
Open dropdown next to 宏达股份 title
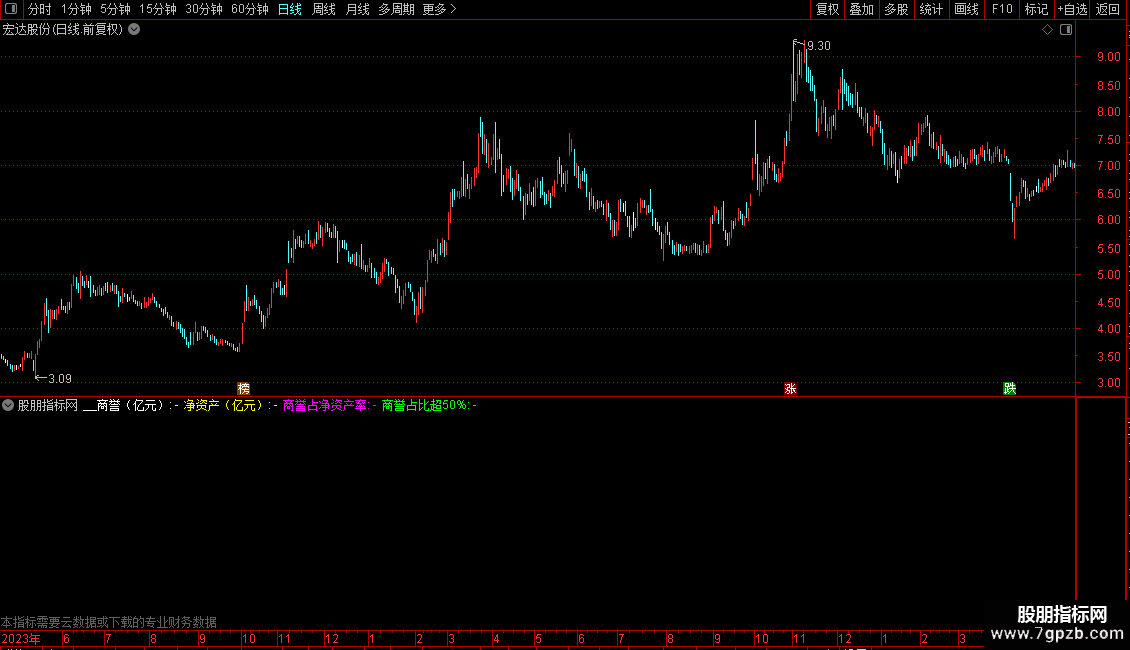[134, 30]
